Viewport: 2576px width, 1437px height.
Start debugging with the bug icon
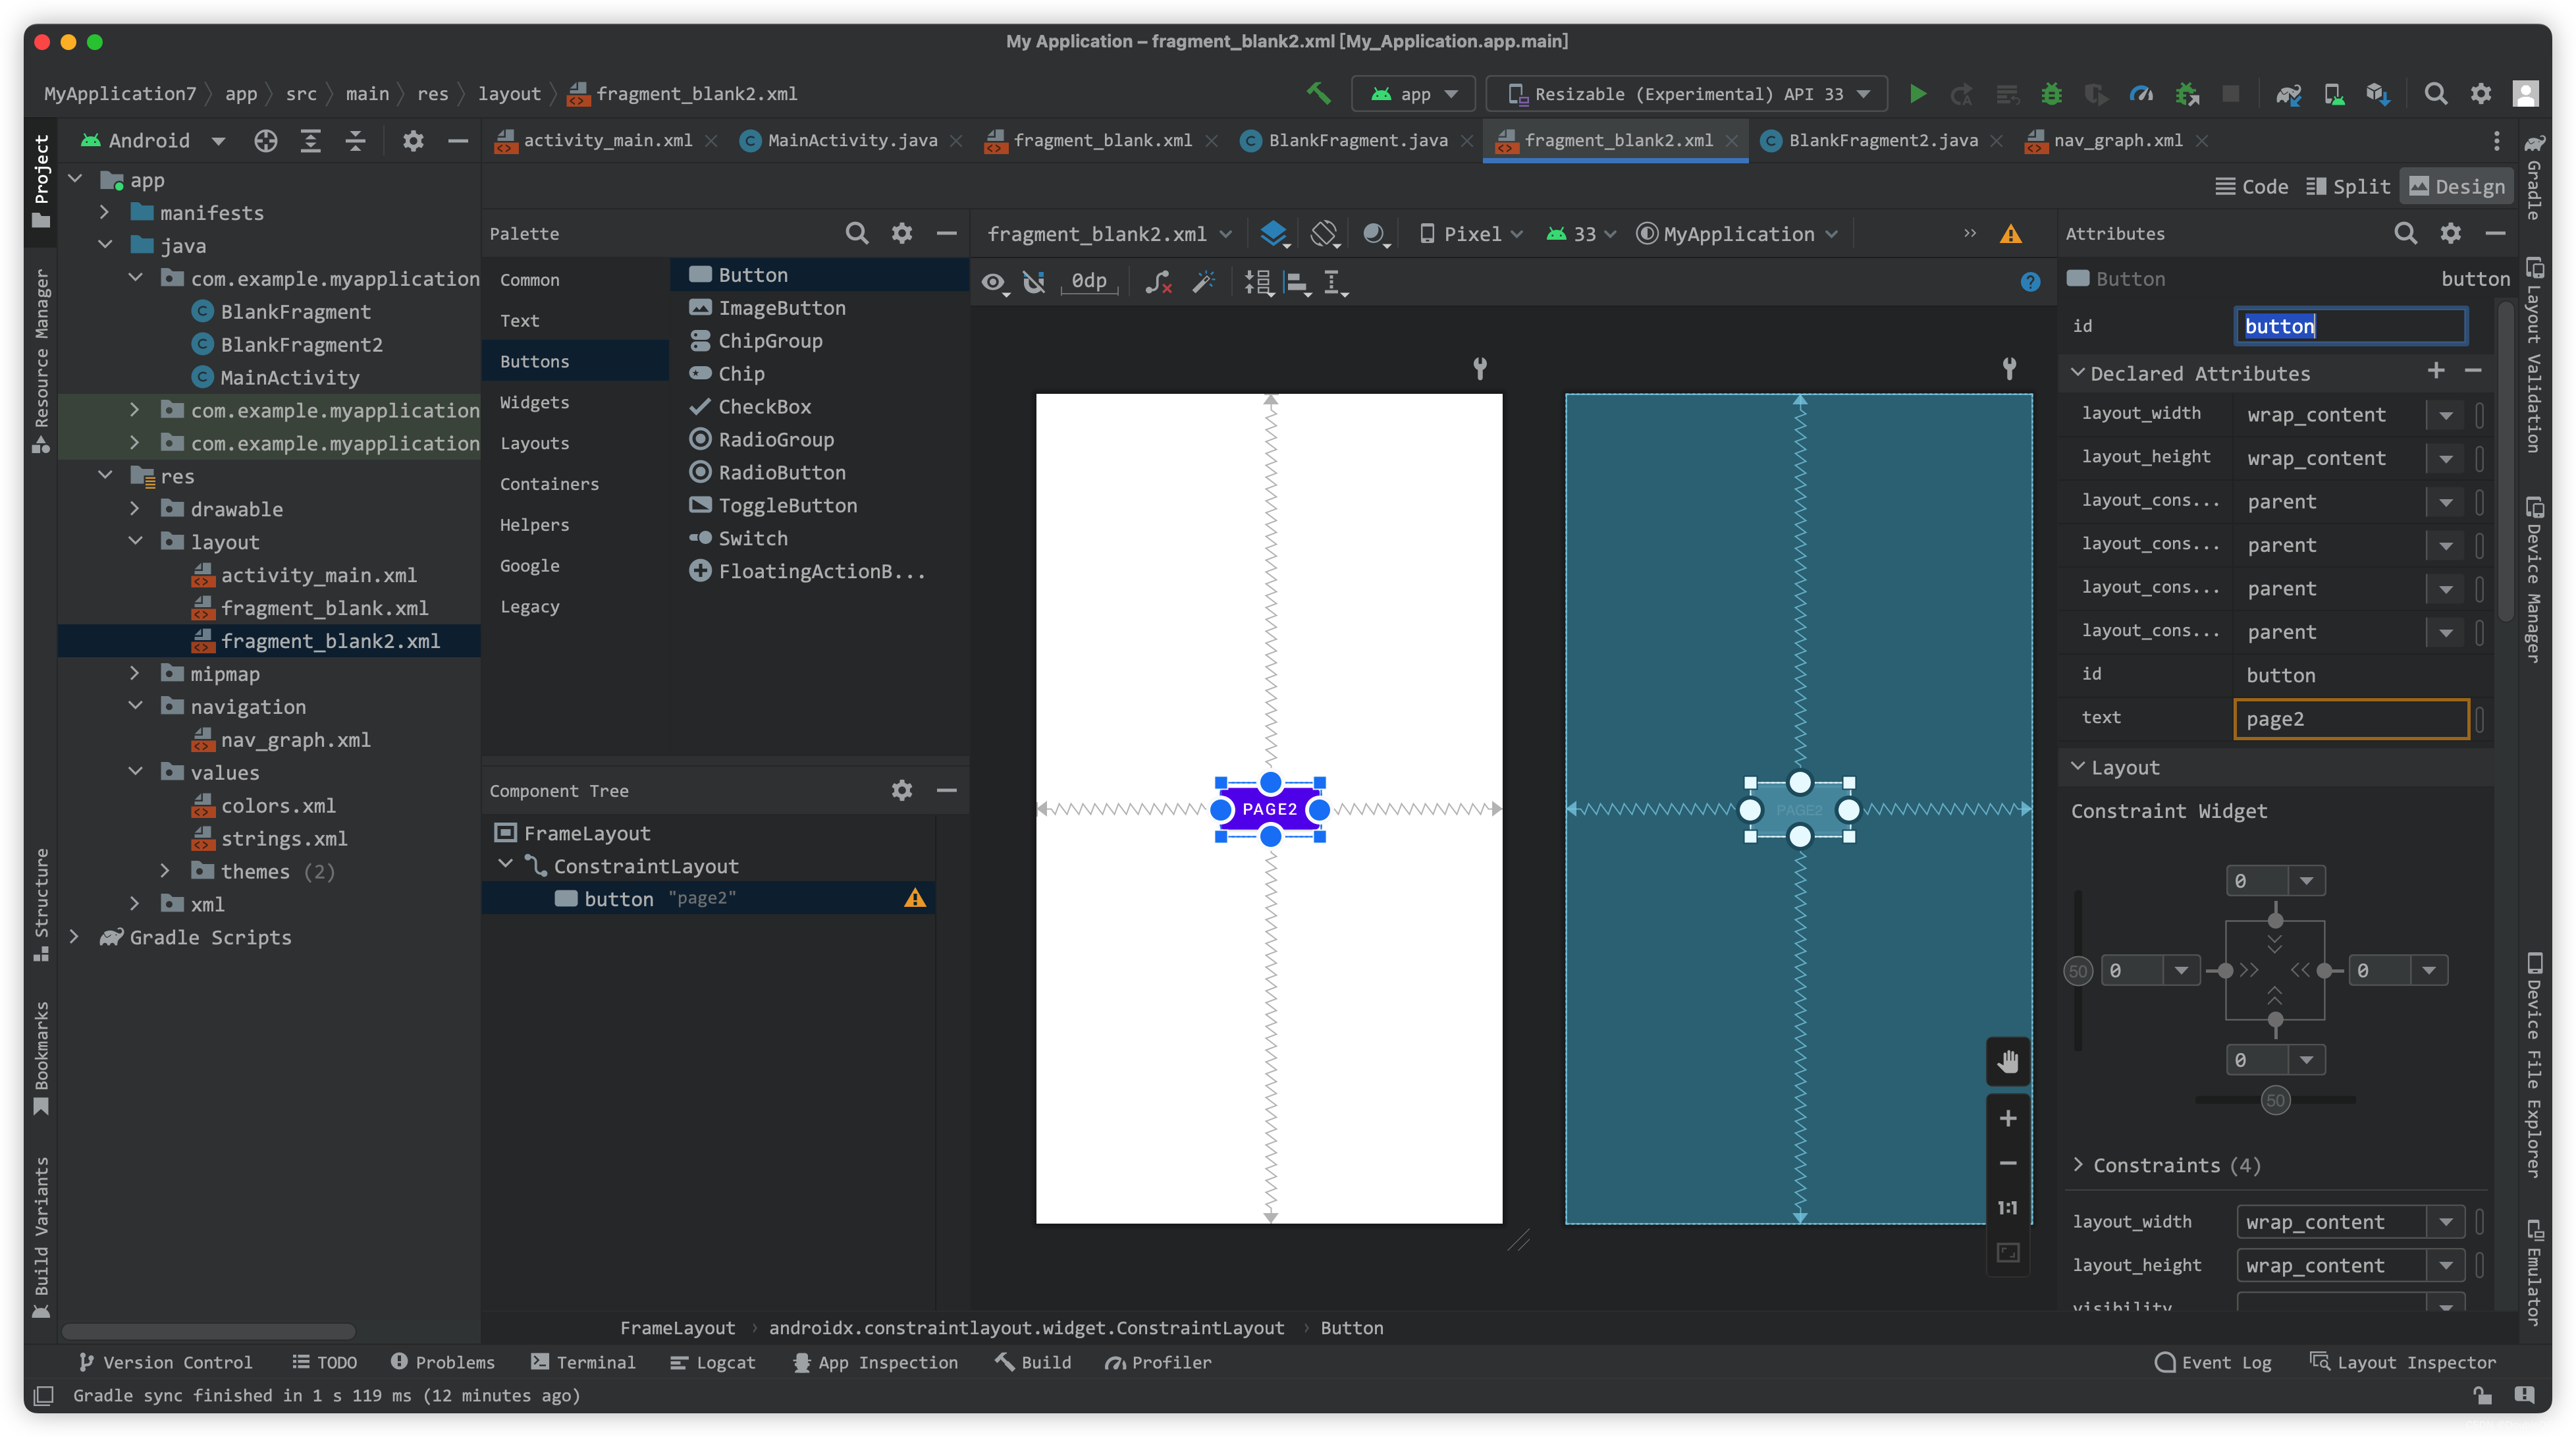click(x=2052, y=93)
